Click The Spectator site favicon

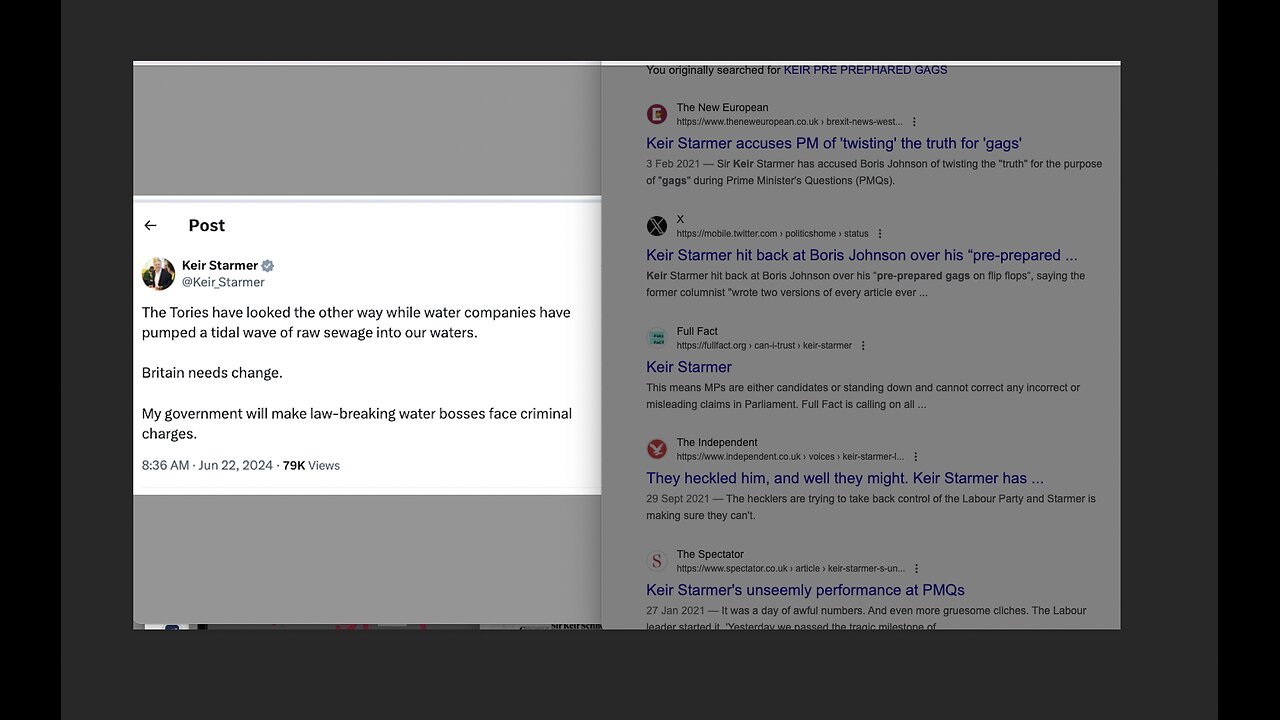pos(657,561)
